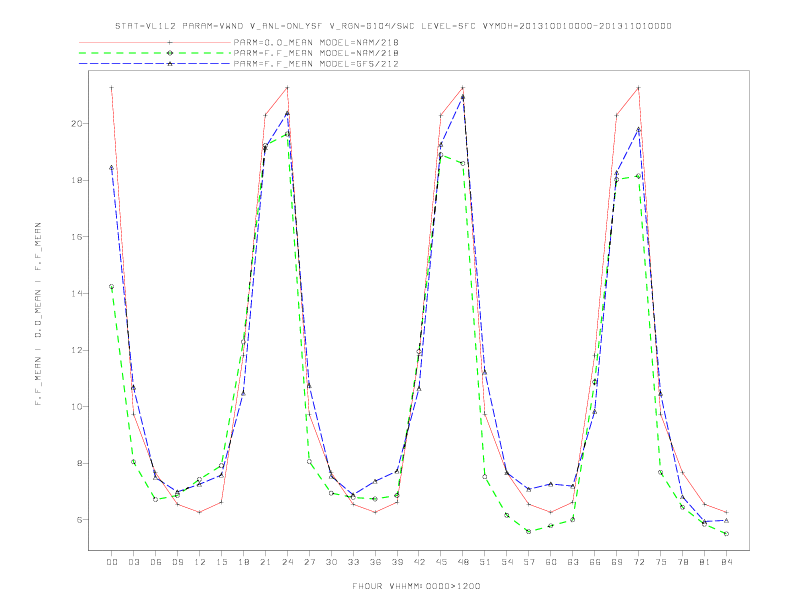
Task: Click x-axis tick label 33
Action: 353,562
